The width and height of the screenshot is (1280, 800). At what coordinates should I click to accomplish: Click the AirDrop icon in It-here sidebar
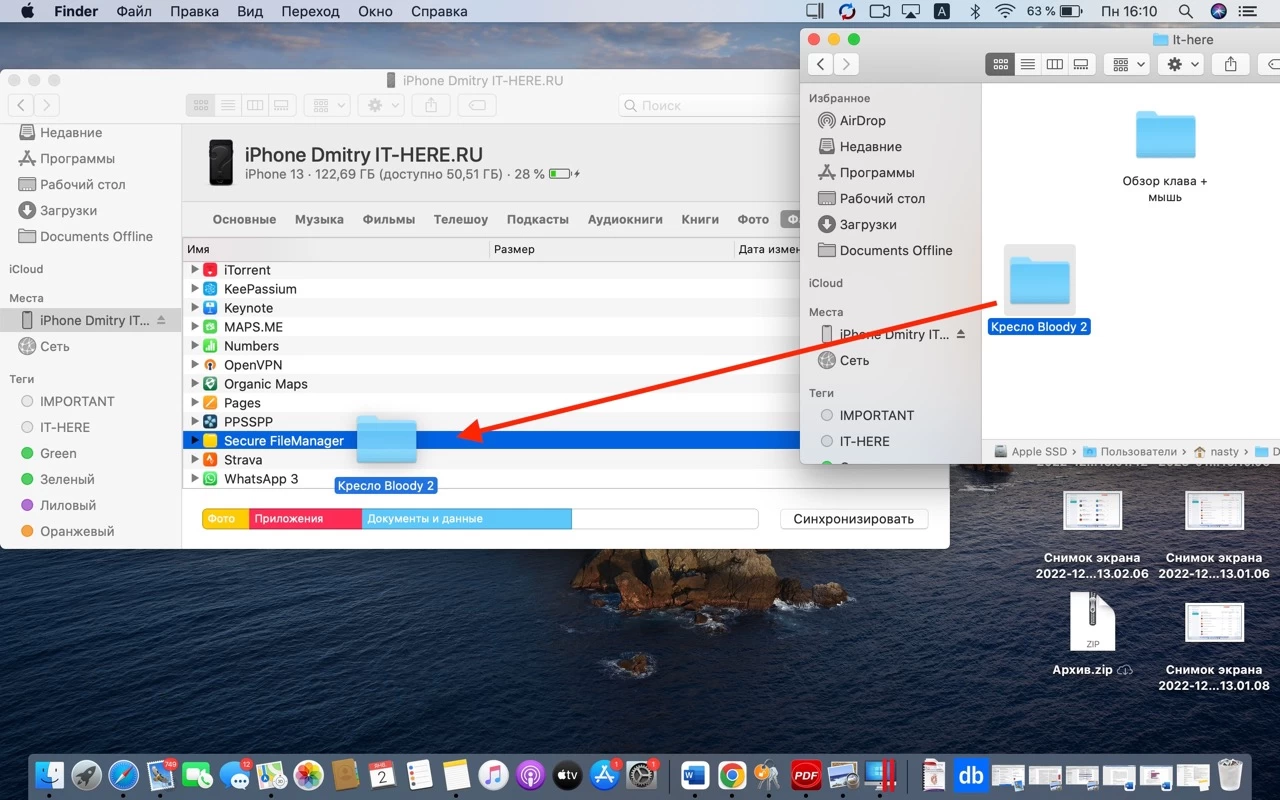click(x=826, y=121)
